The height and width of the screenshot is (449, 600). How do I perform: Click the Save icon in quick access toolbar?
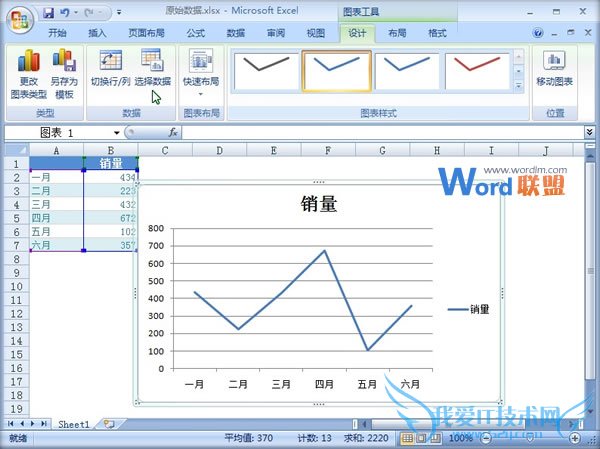coord(48,14)
